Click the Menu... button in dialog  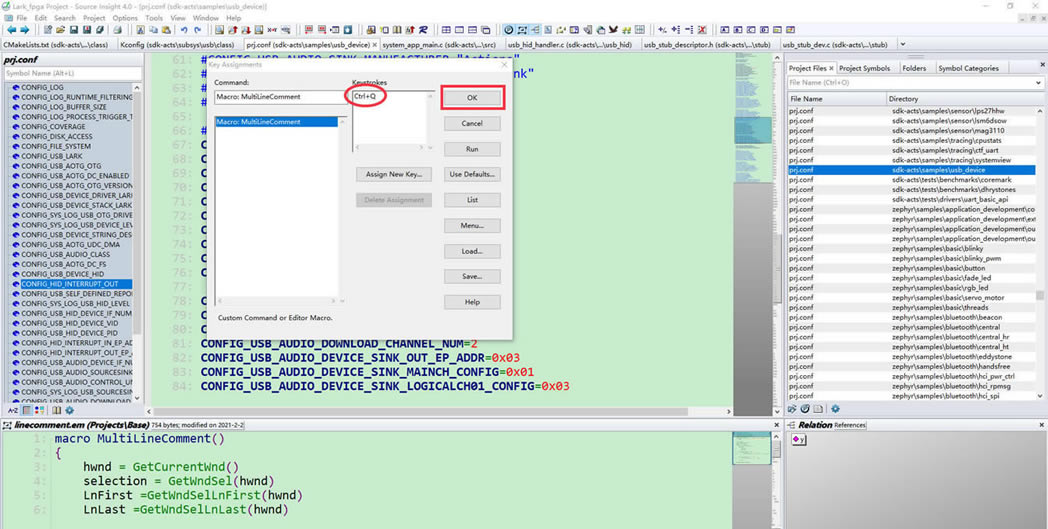point(472,225)
